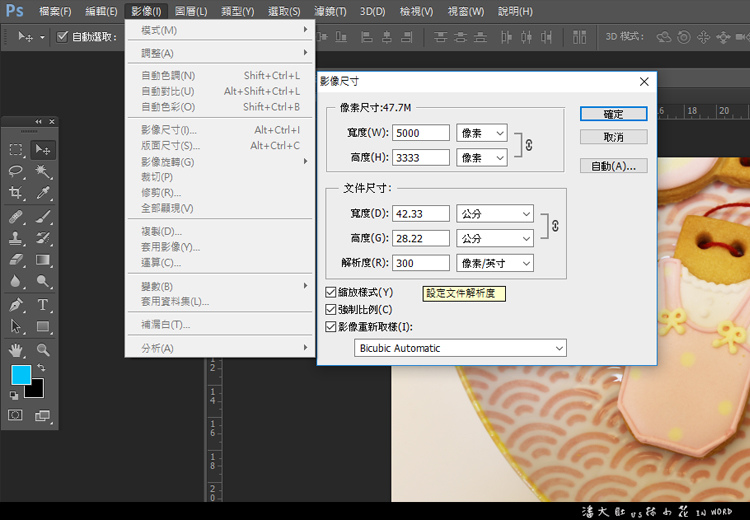
Task: Reset default foreground and background colors
Action: point(14,395)
